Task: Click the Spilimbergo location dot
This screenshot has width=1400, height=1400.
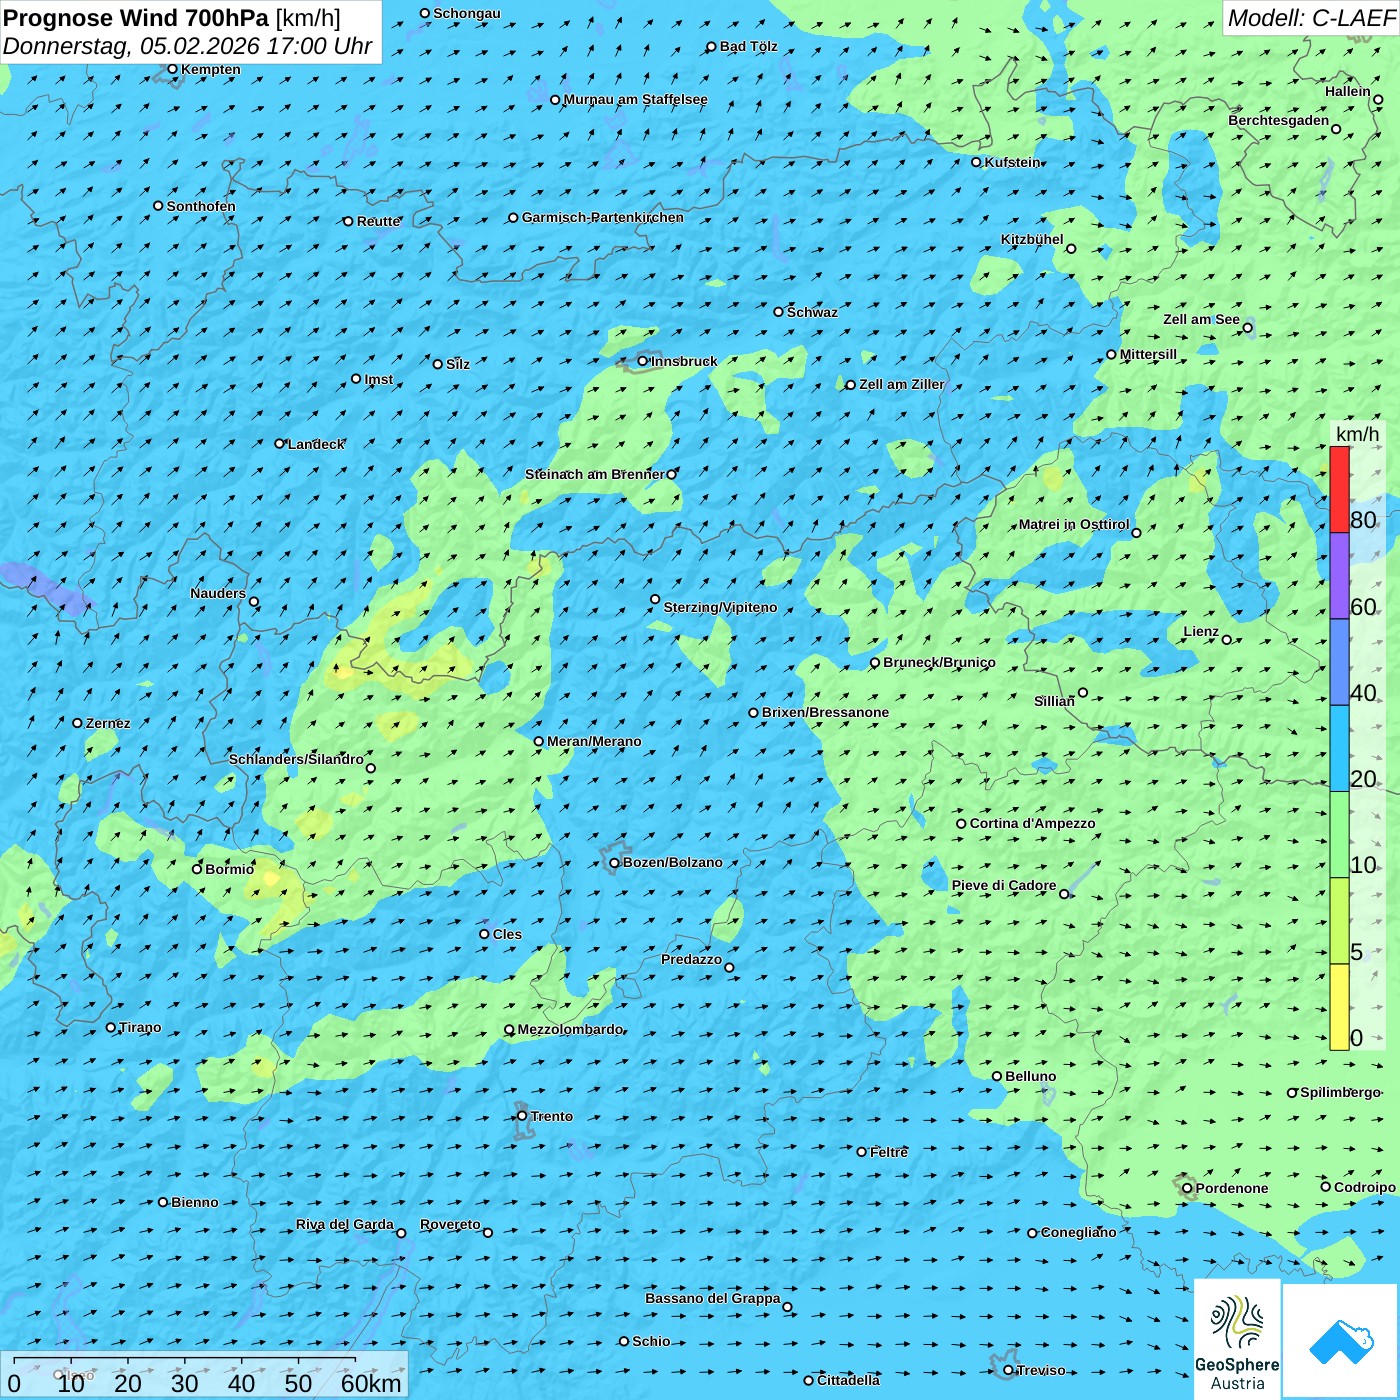Action: [1292, 1092]
